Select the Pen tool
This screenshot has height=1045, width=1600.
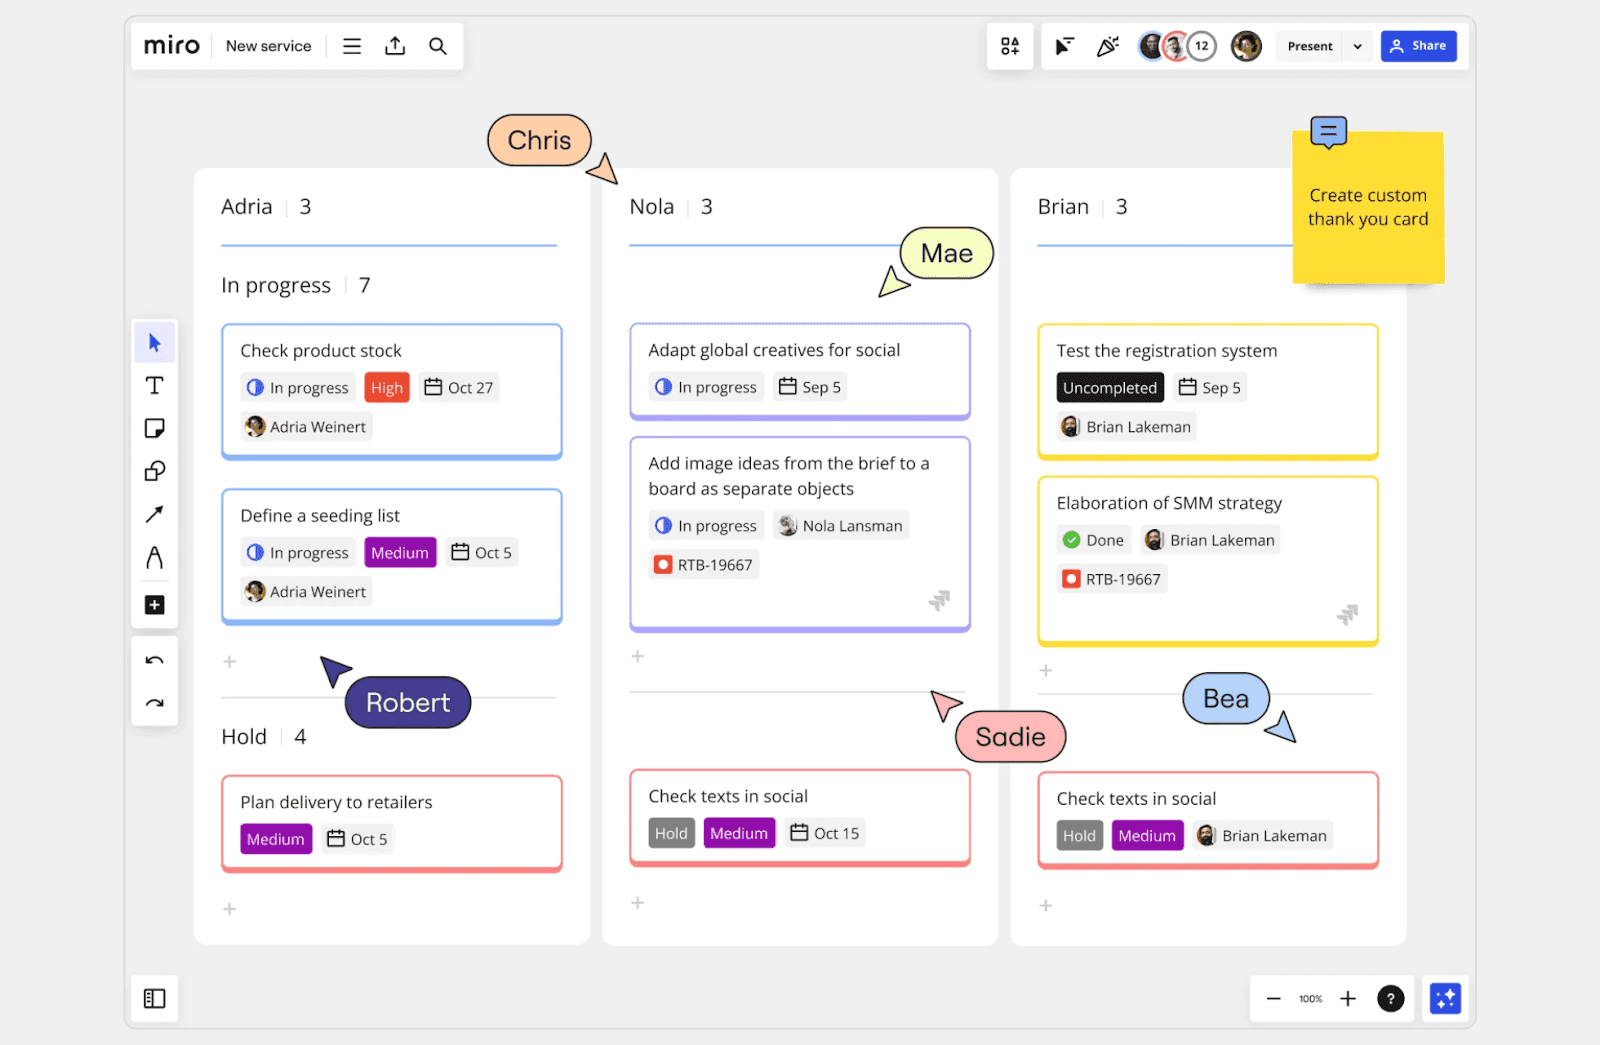click(x=155, y=558)
